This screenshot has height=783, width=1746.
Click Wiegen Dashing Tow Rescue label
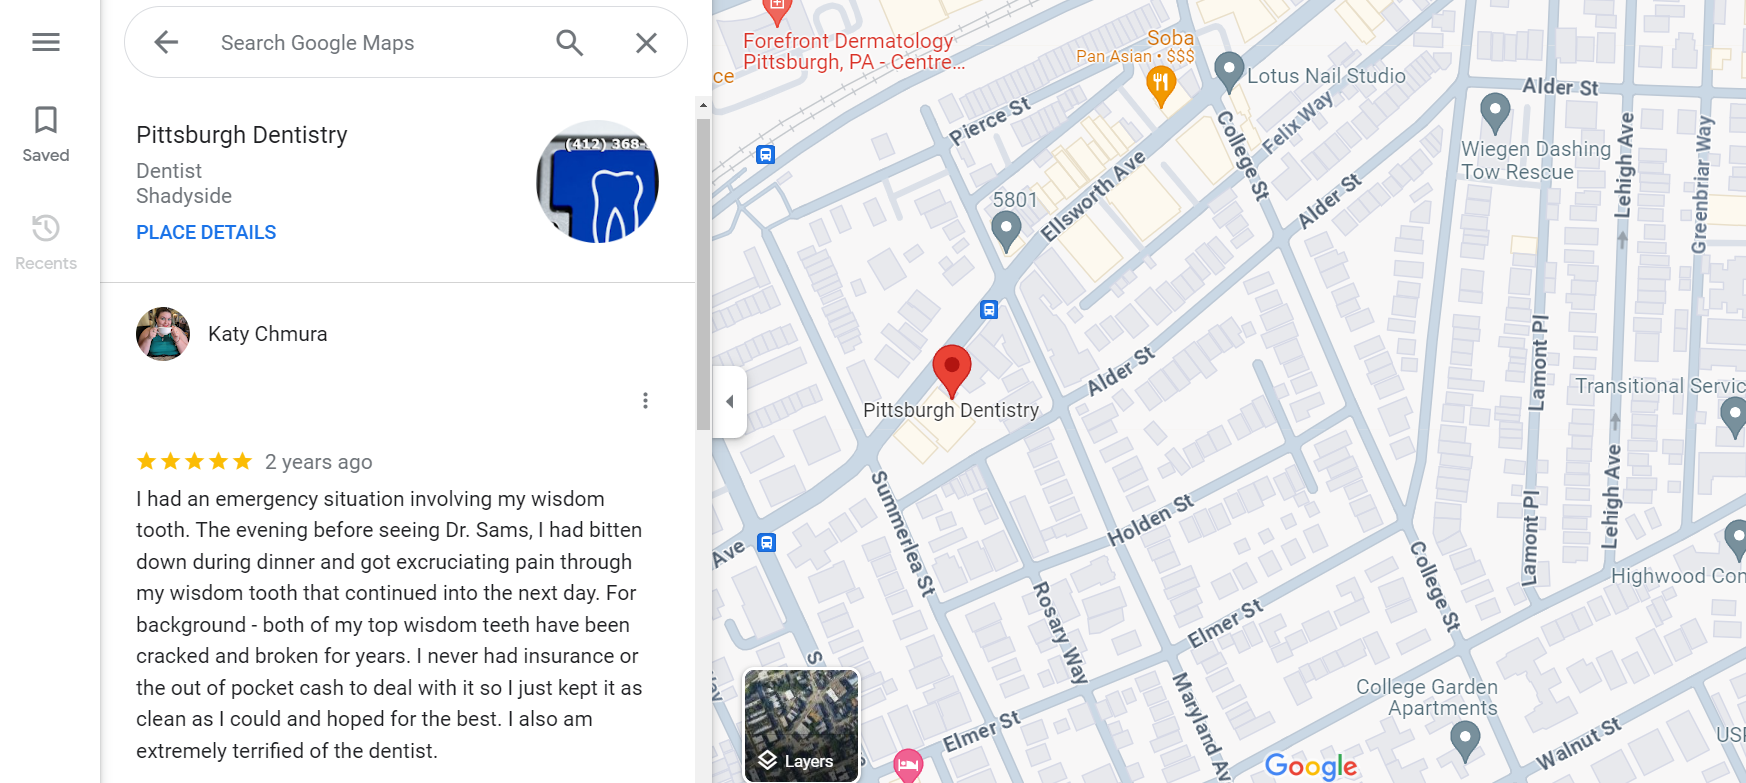click(x=1536, y=160)
